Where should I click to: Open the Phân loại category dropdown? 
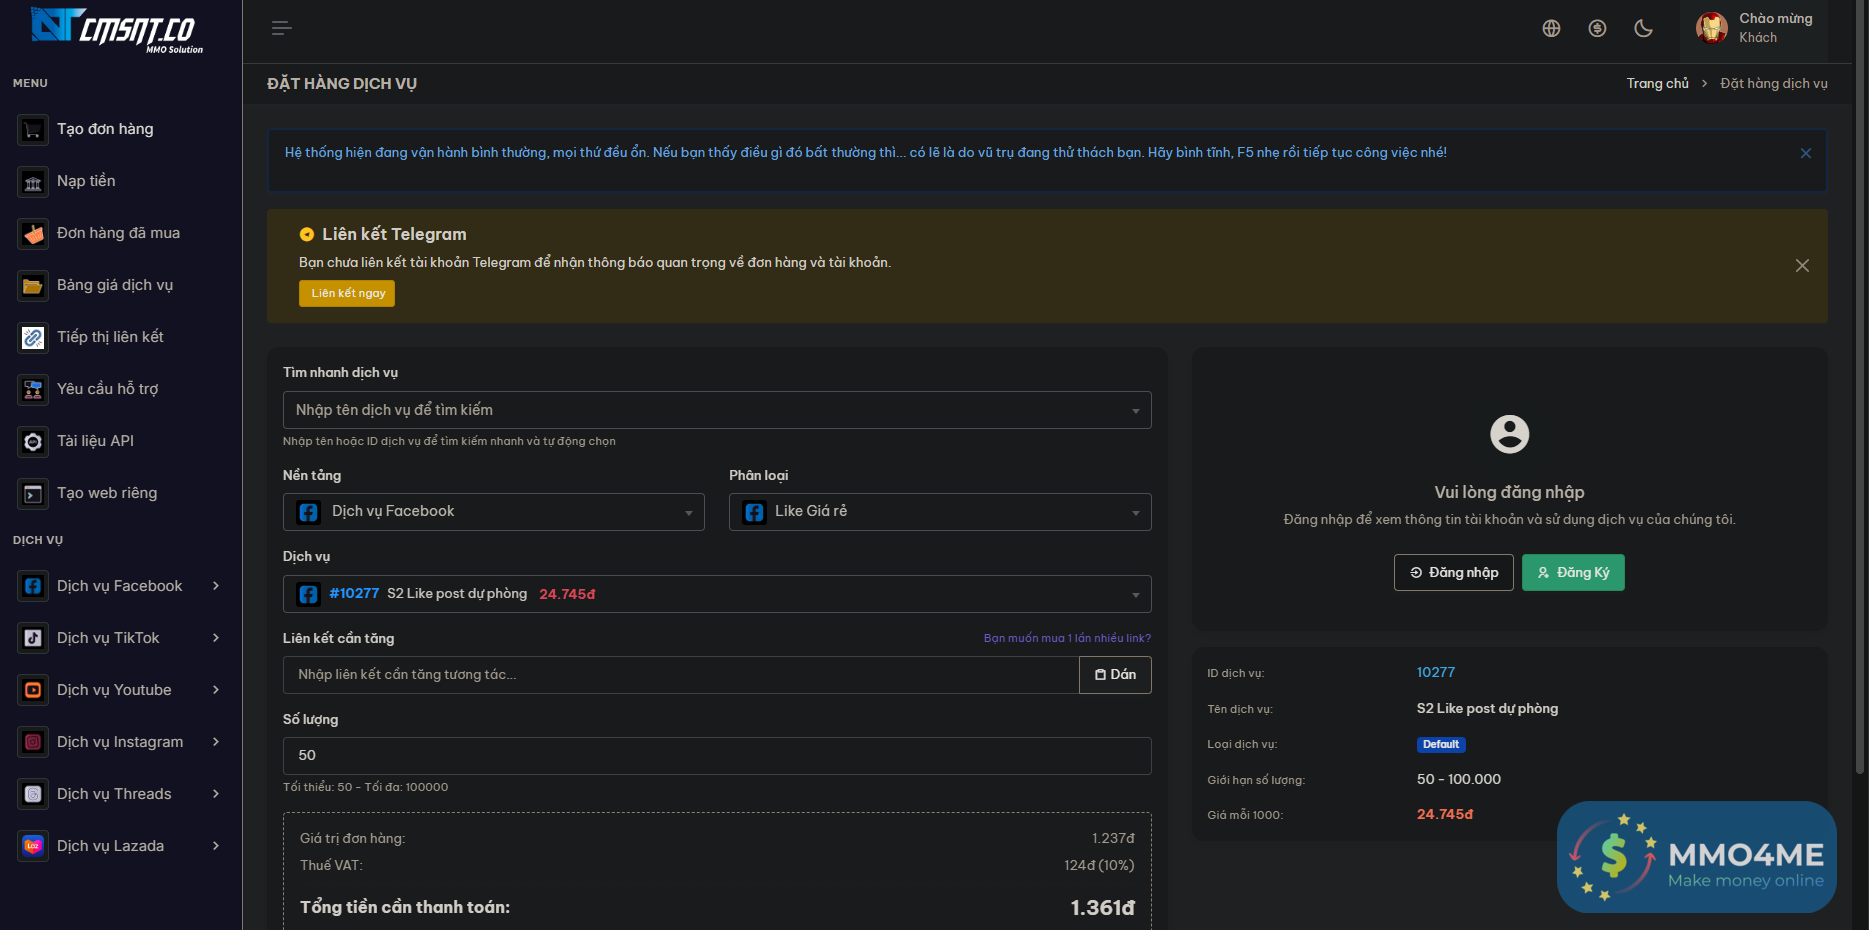pos(940,512)
